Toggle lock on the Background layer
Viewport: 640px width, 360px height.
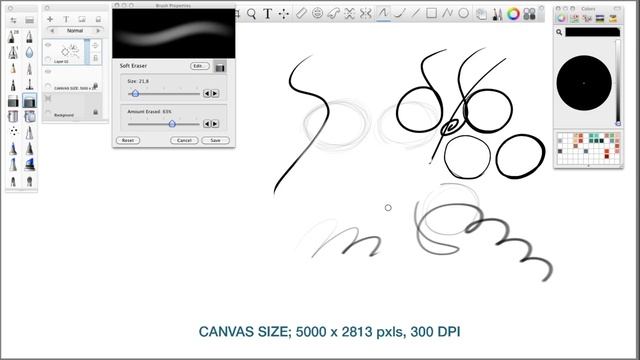pos(95,112)
